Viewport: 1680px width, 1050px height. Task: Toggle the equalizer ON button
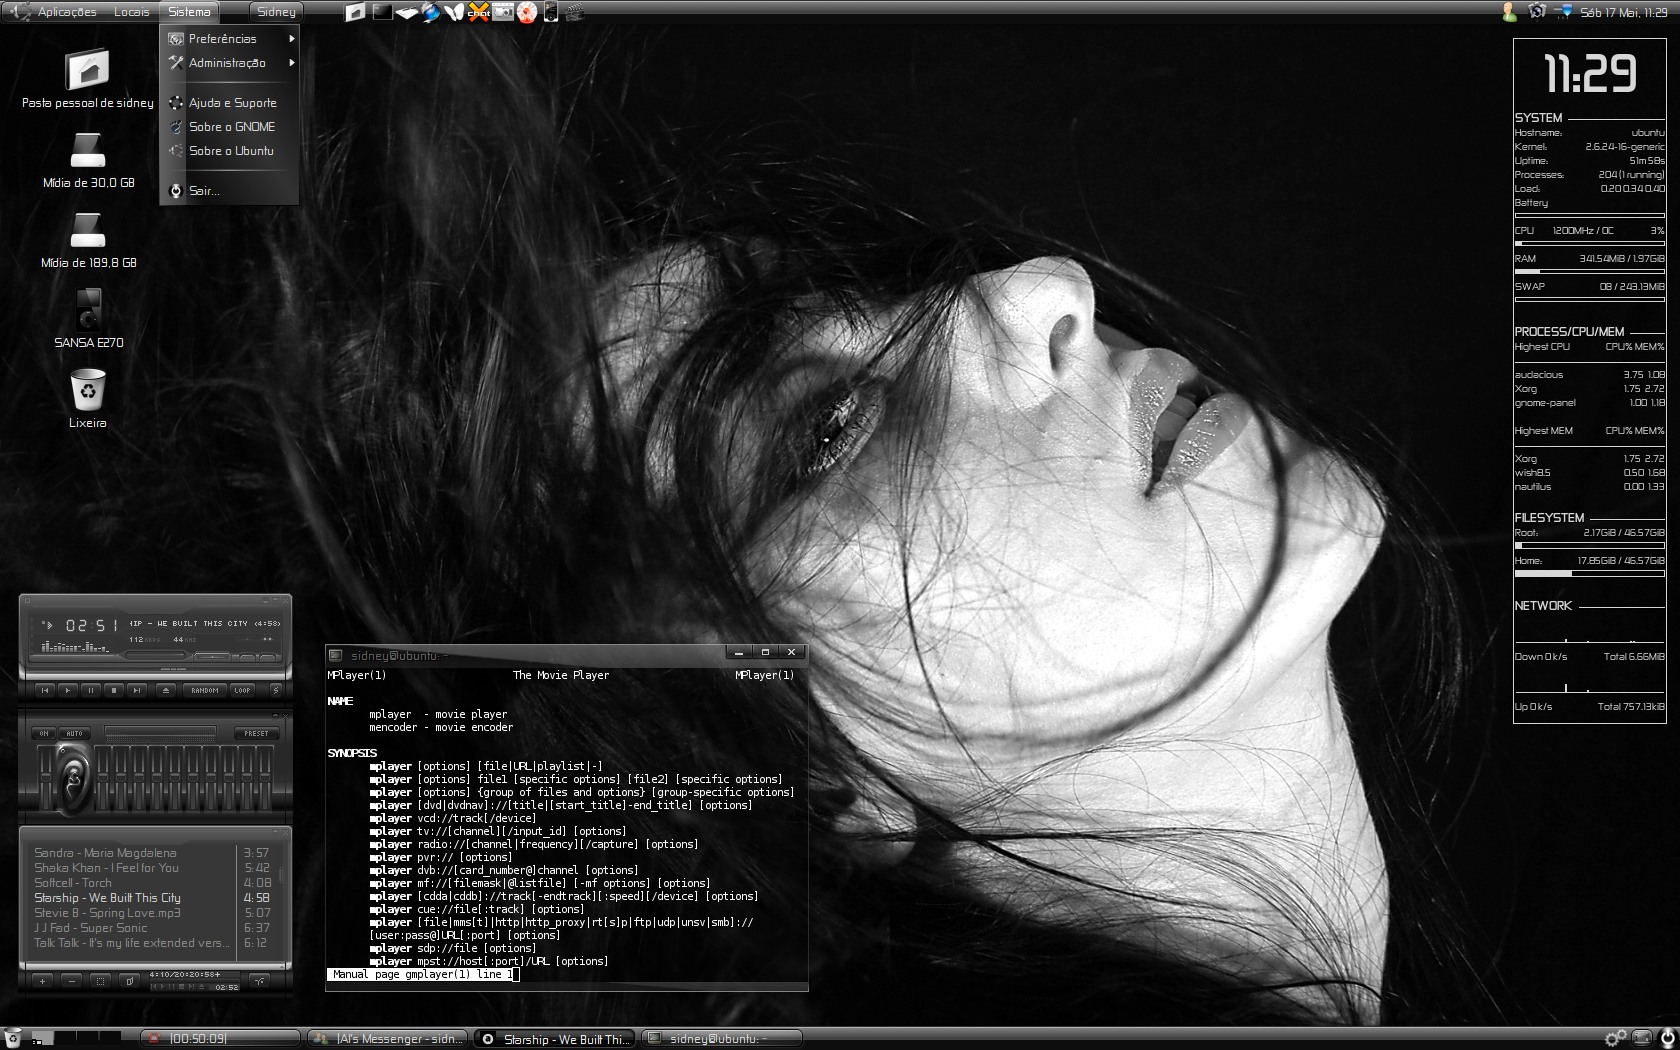44,733
